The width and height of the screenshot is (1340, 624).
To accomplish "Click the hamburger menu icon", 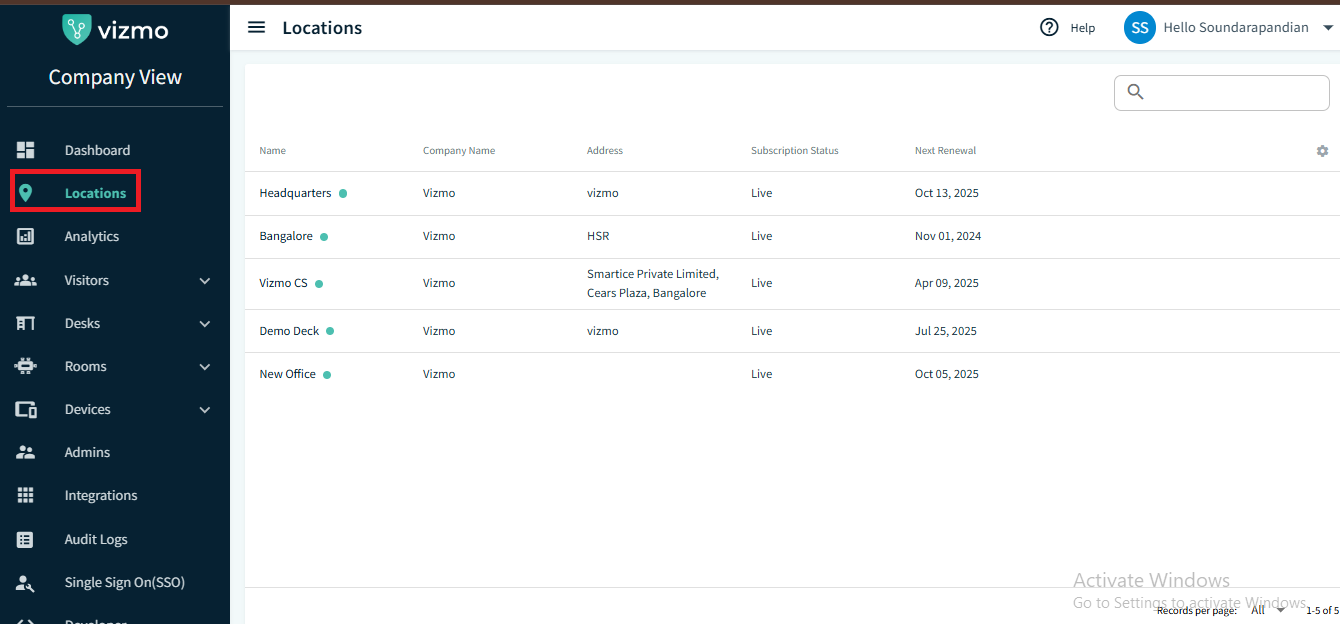I will 256,28.
